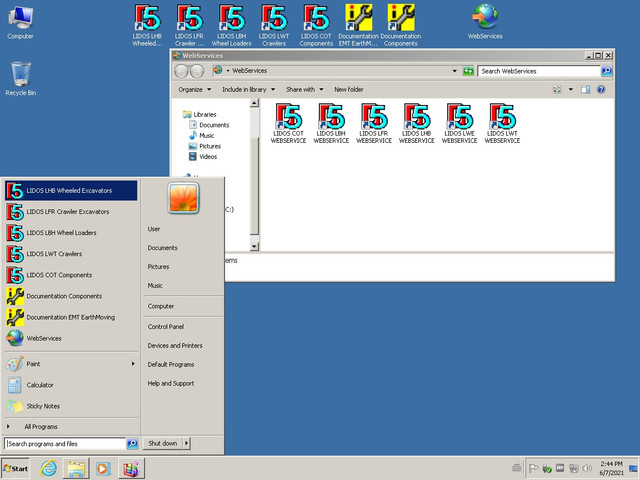Click navigation pane scrollbar down arrow
640x480 pixels.
(x=254, y=246)
